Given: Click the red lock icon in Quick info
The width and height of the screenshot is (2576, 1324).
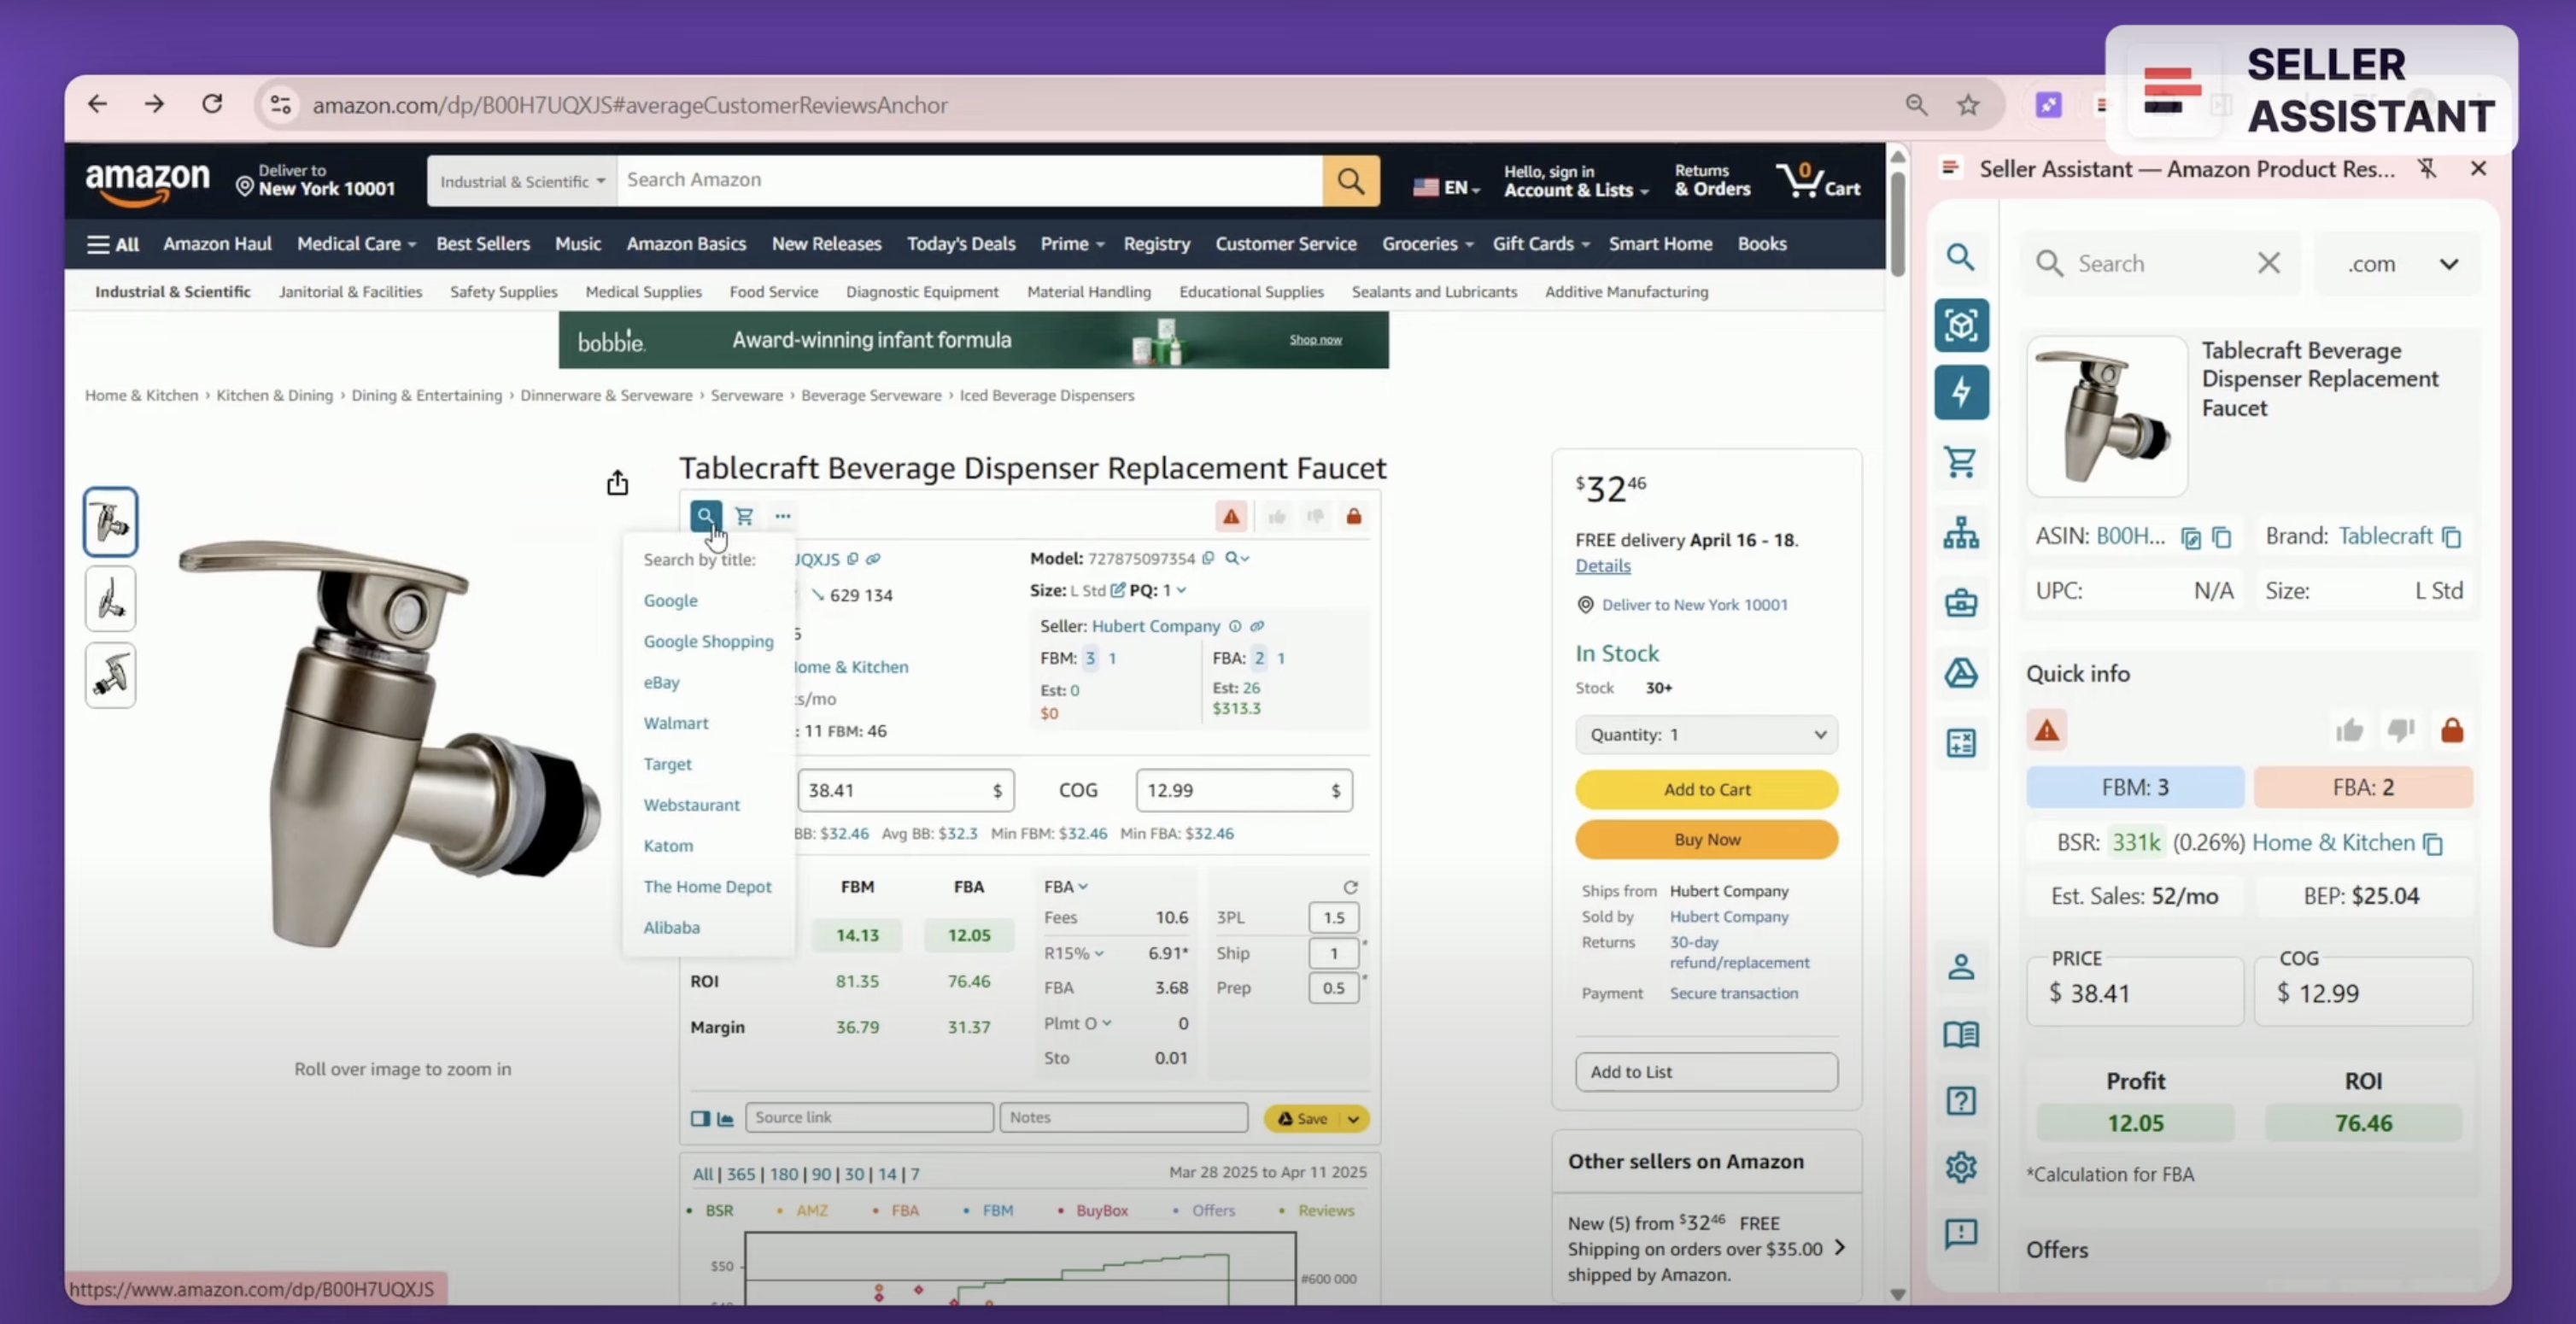Looking at the screenshot, I should coord(2451,730).
